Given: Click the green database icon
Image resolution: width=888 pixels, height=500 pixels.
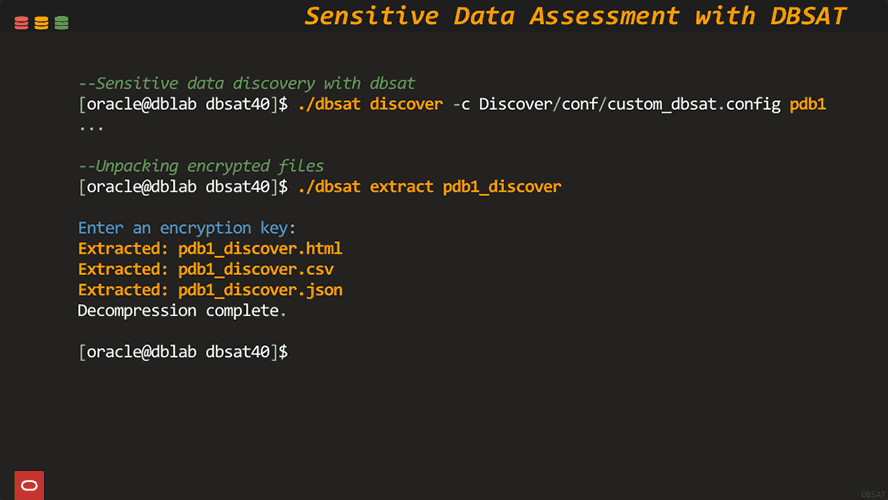Looking at the screenshot, I should click(61, 22).
